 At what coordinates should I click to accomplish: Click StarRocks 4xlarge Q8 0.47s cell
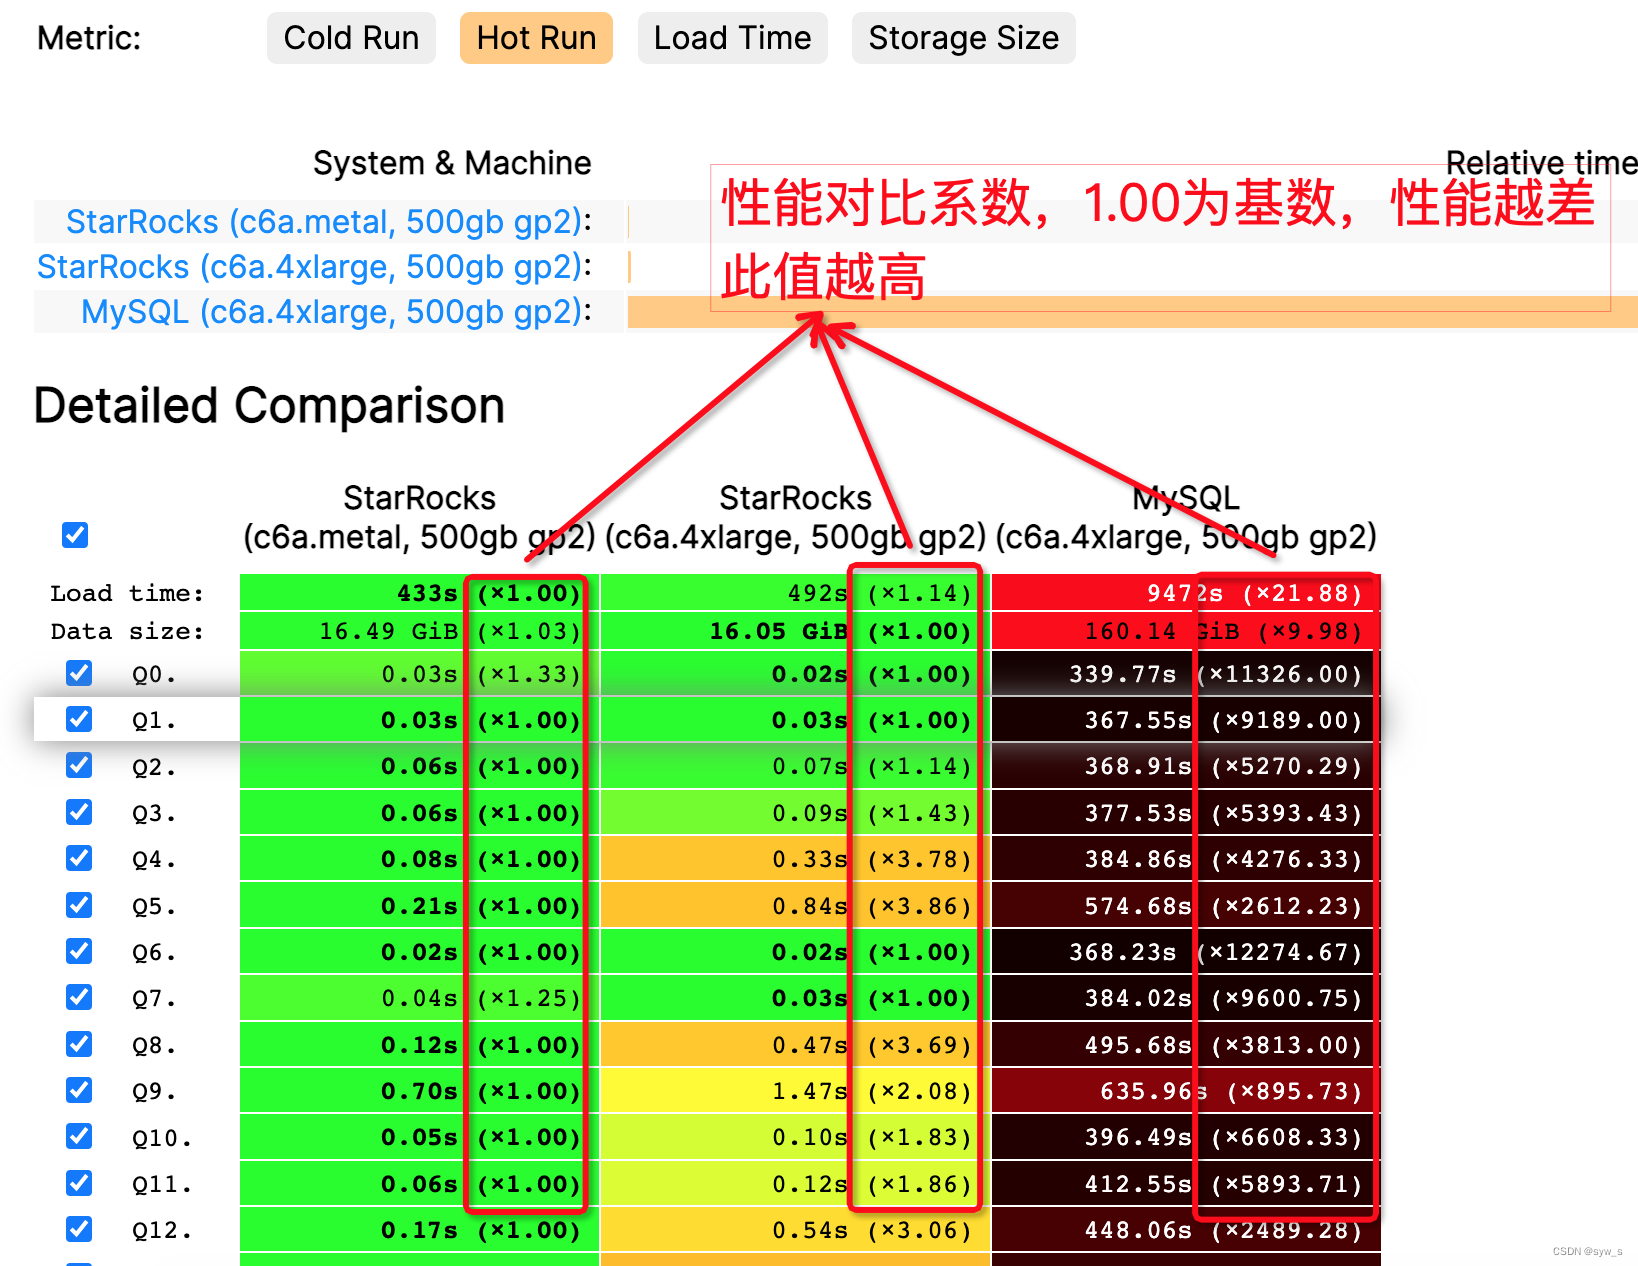tap(795, 1045)
